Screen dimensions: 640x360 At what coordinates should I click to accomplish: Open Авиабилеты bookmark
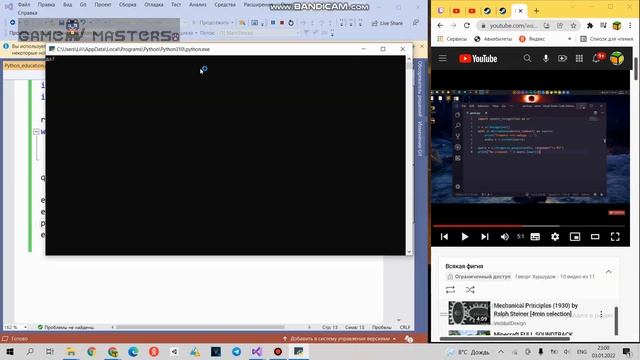pyautogui.click(x=493, y=39)
